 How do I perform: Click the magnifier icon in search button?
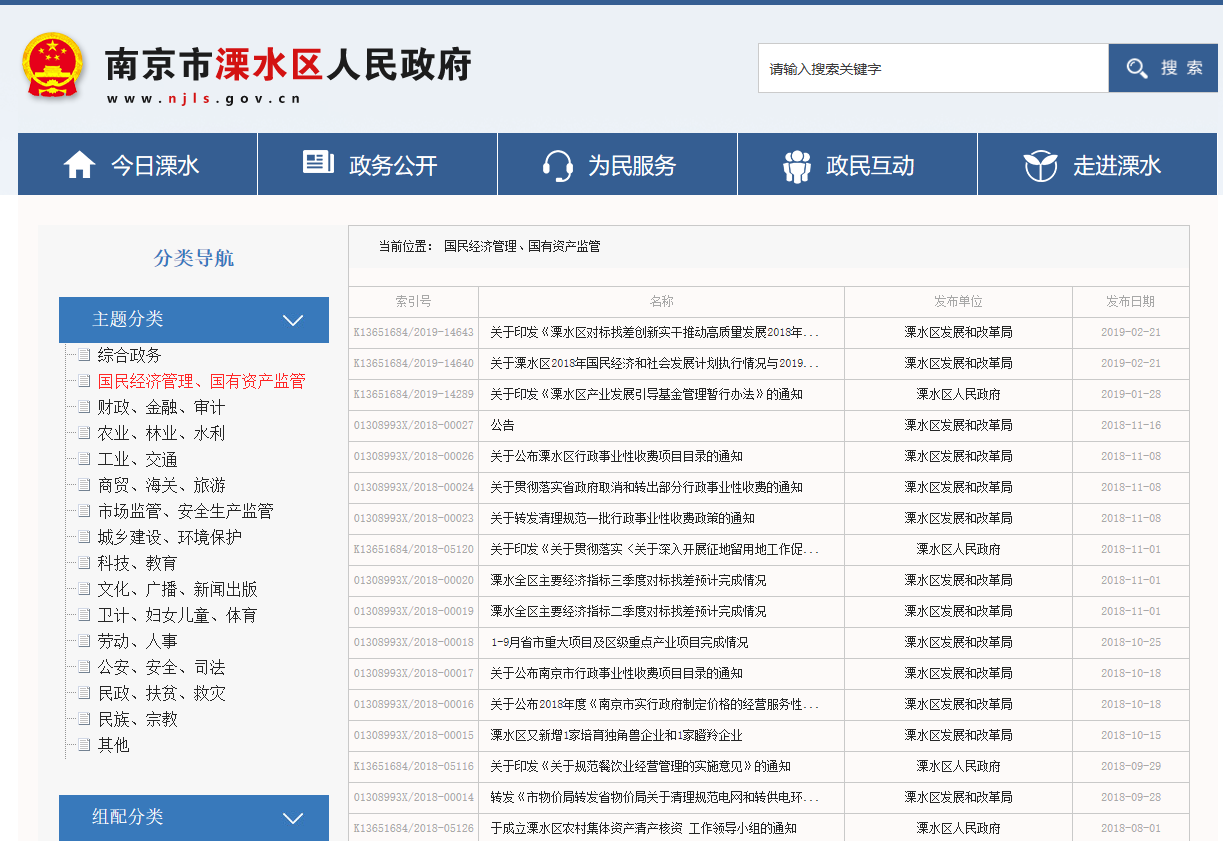1137,68
